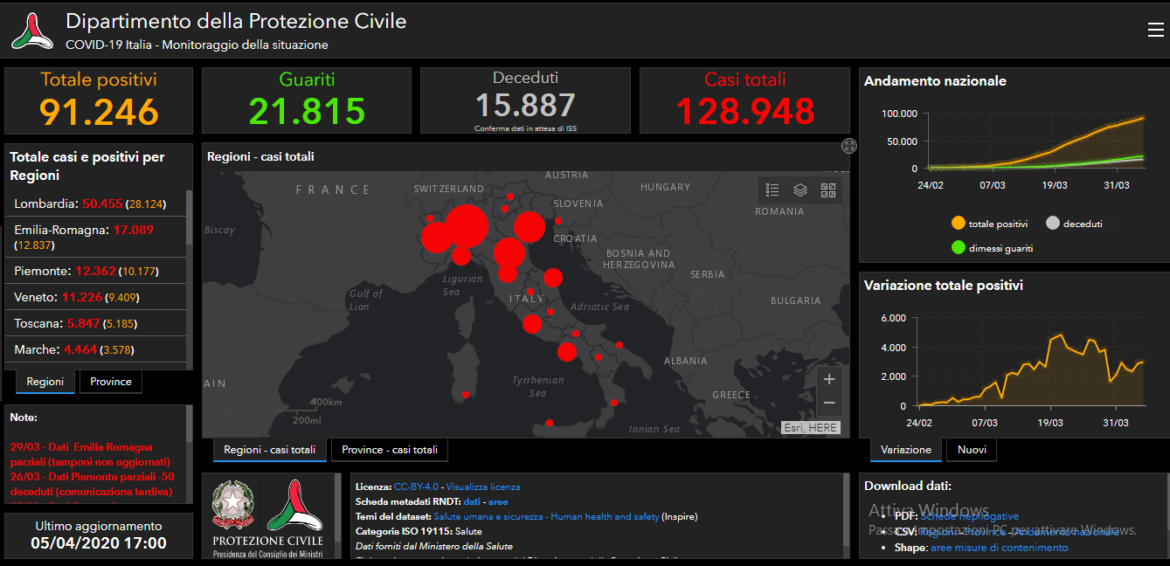
Task: Open the map legend list icon
Action: (772, 190)
